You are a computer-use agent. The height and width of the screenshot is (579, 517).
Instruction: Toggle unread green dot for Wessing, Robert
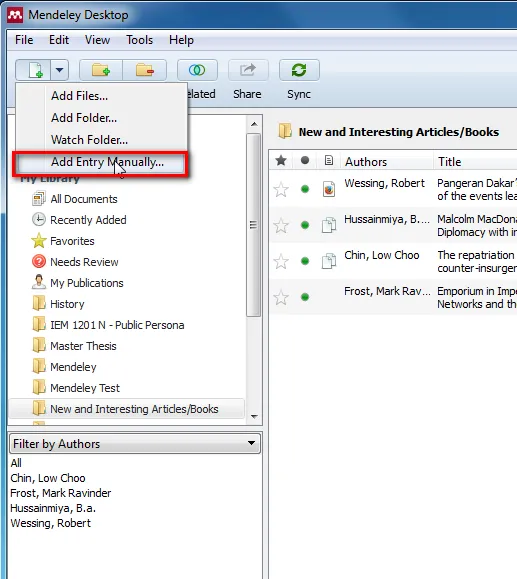[x=305, y=189]
